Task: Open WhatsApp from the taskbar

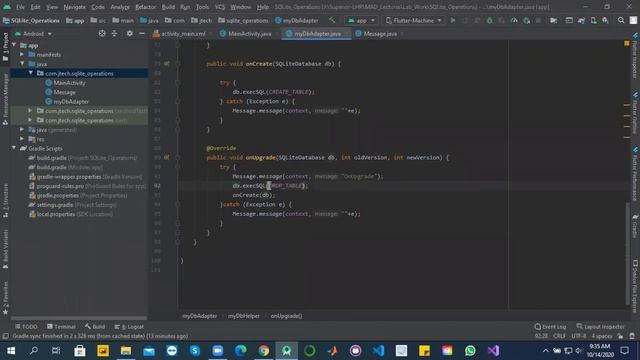Action: [x=470, y=351]
